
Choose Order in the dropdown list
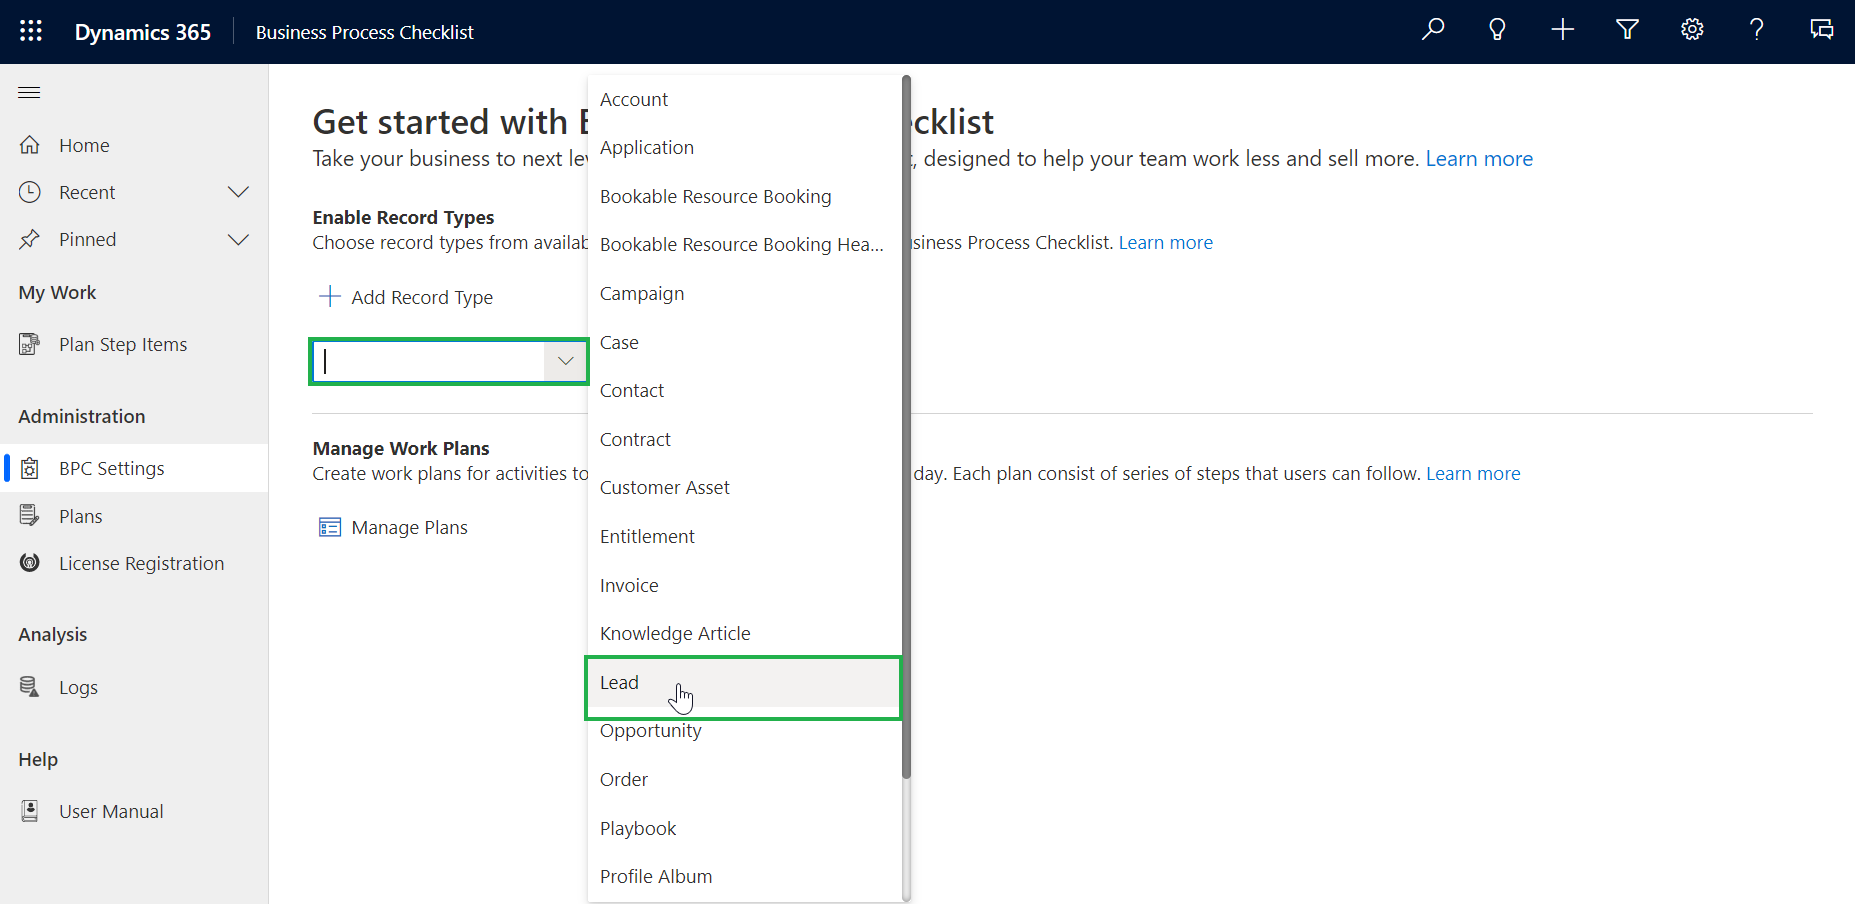744,779
